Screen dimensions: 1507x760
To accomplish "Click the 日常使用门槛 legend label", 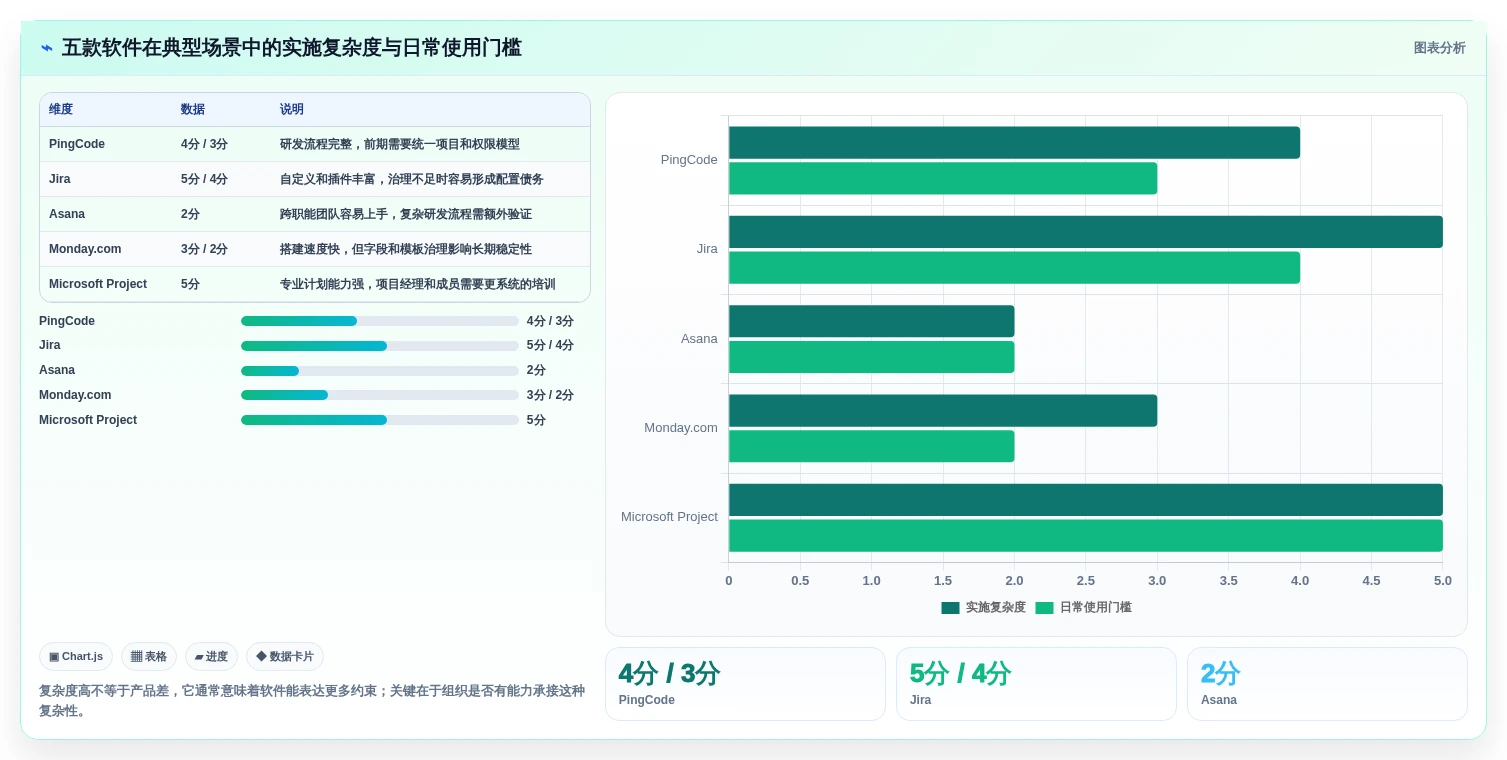I will [x=1095, y=608].
